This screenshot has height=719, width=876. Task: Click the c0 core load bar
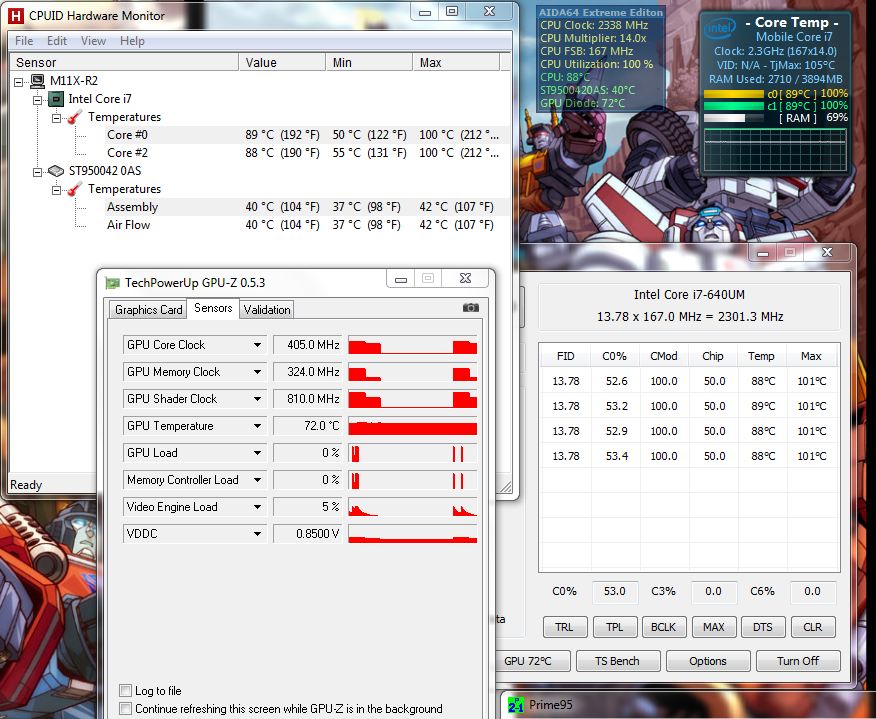pos(734,94)
